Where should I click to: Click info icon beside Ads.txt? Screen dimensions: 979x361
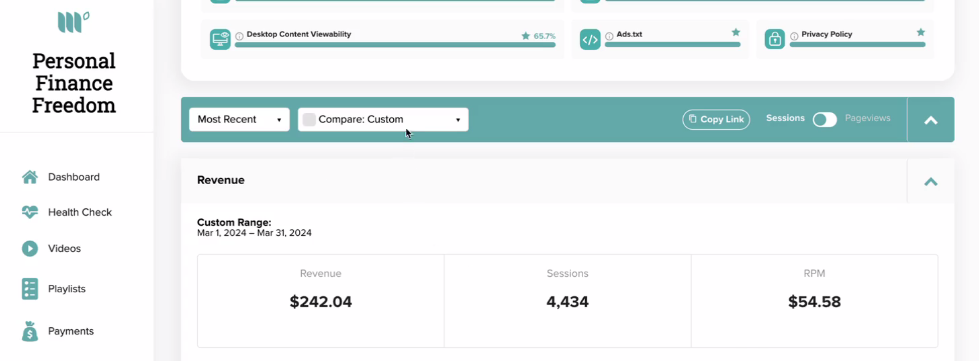tap(609, 36)
